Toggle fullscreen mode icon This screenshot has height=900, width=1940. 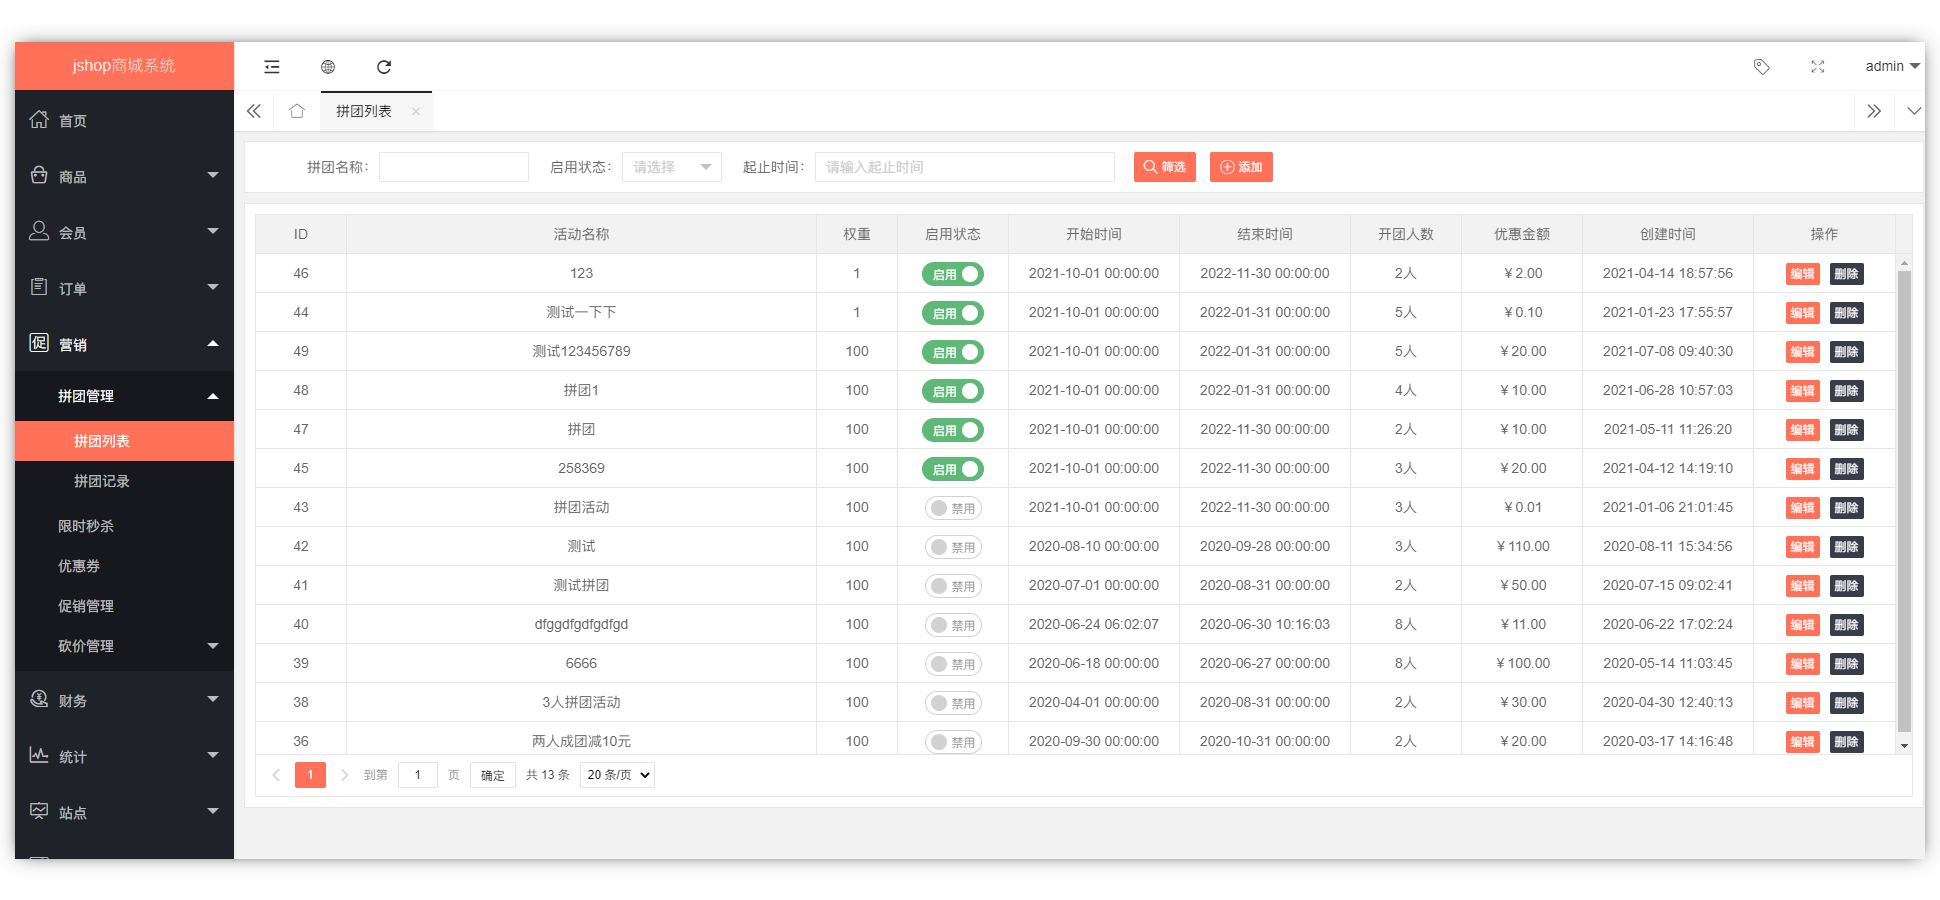[1818, 67]
